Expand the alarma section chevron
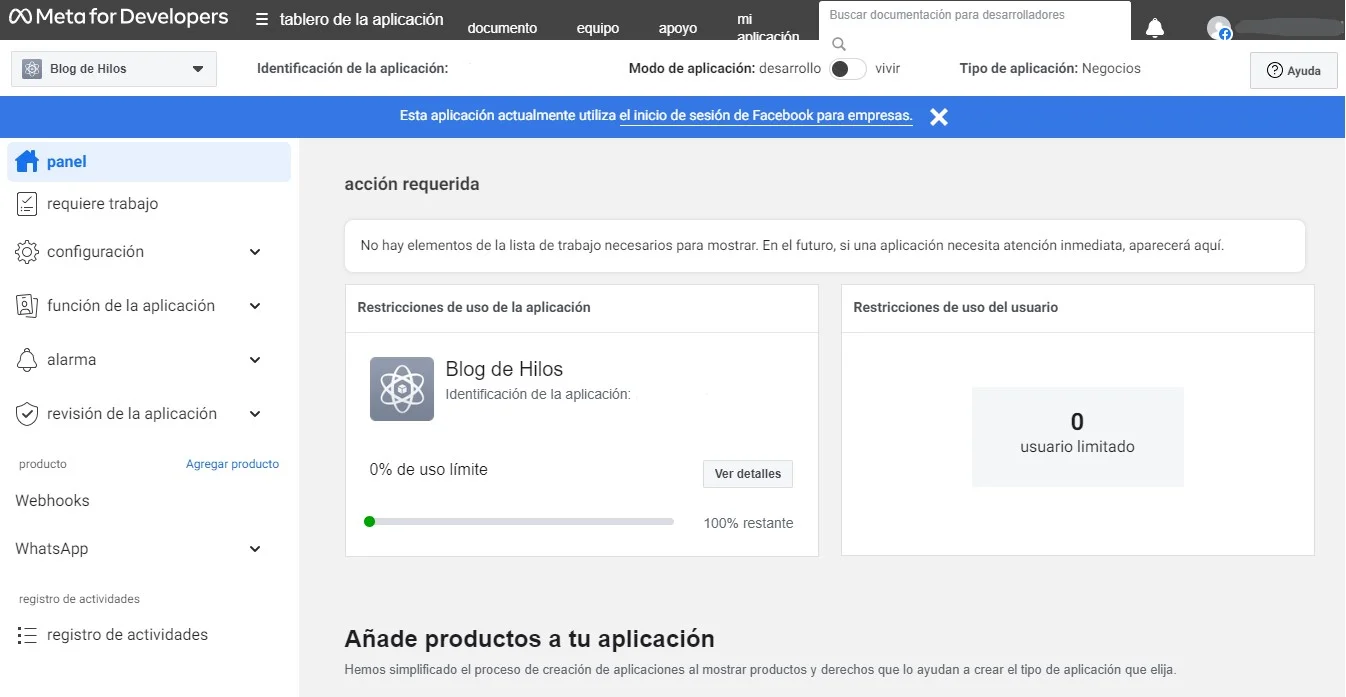 tap(255, 360)
